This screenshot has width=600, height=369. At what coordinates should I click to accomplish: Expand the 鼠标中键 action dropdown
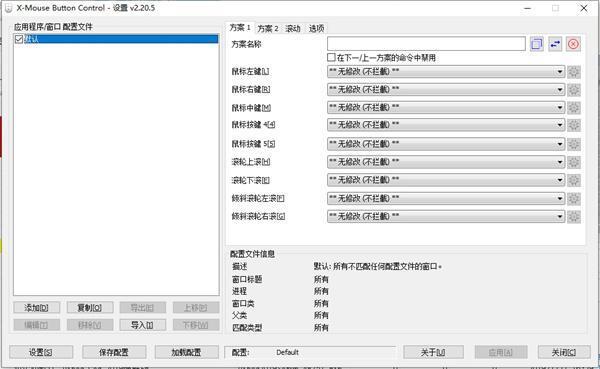coord(446,108)
